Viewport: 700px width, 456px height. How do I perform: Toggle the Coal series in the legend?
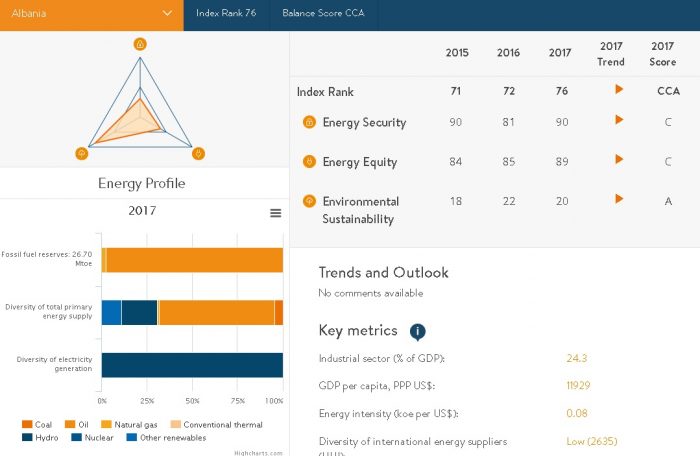[37, 425]
